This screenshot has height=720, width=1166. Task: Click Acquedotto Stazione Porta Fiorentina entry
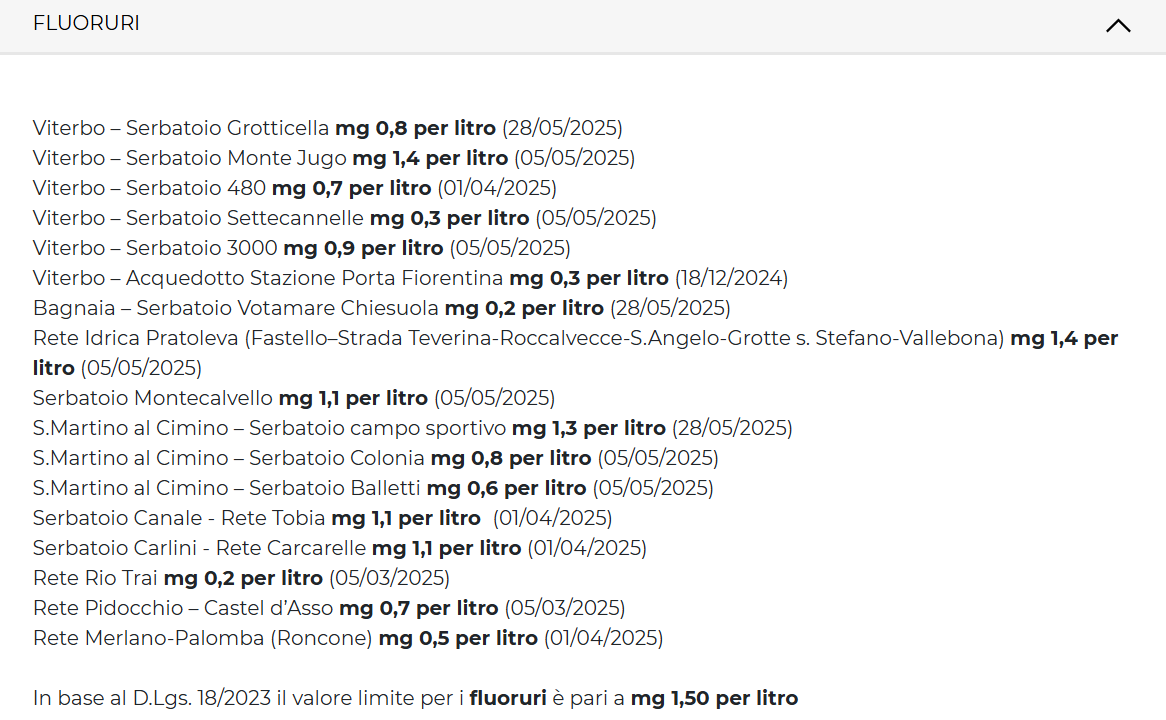(410, 278)
